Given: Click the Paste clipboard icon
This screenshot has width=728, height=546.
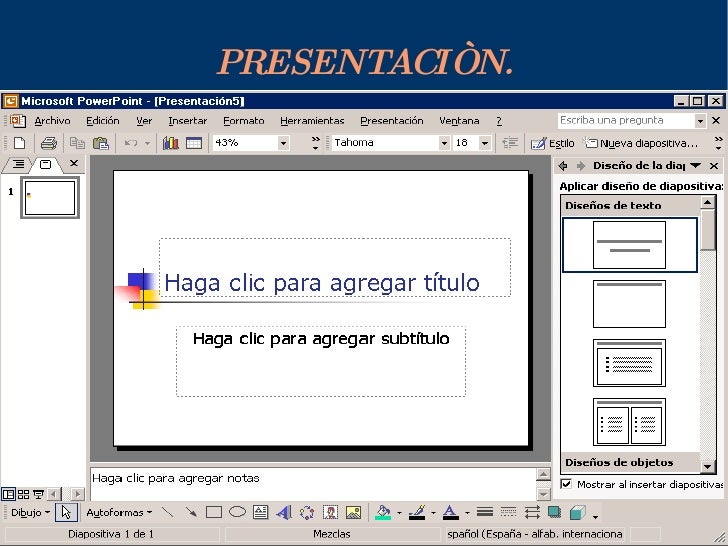Looking at the screenshot, I should tap(101, 143).
